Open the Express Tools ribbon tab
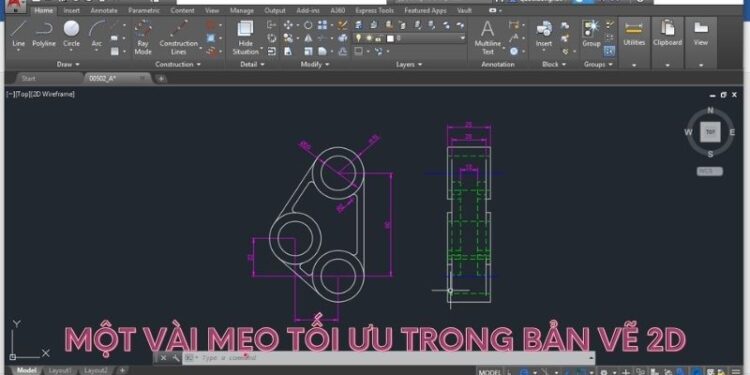 click(x=375, y=11)
